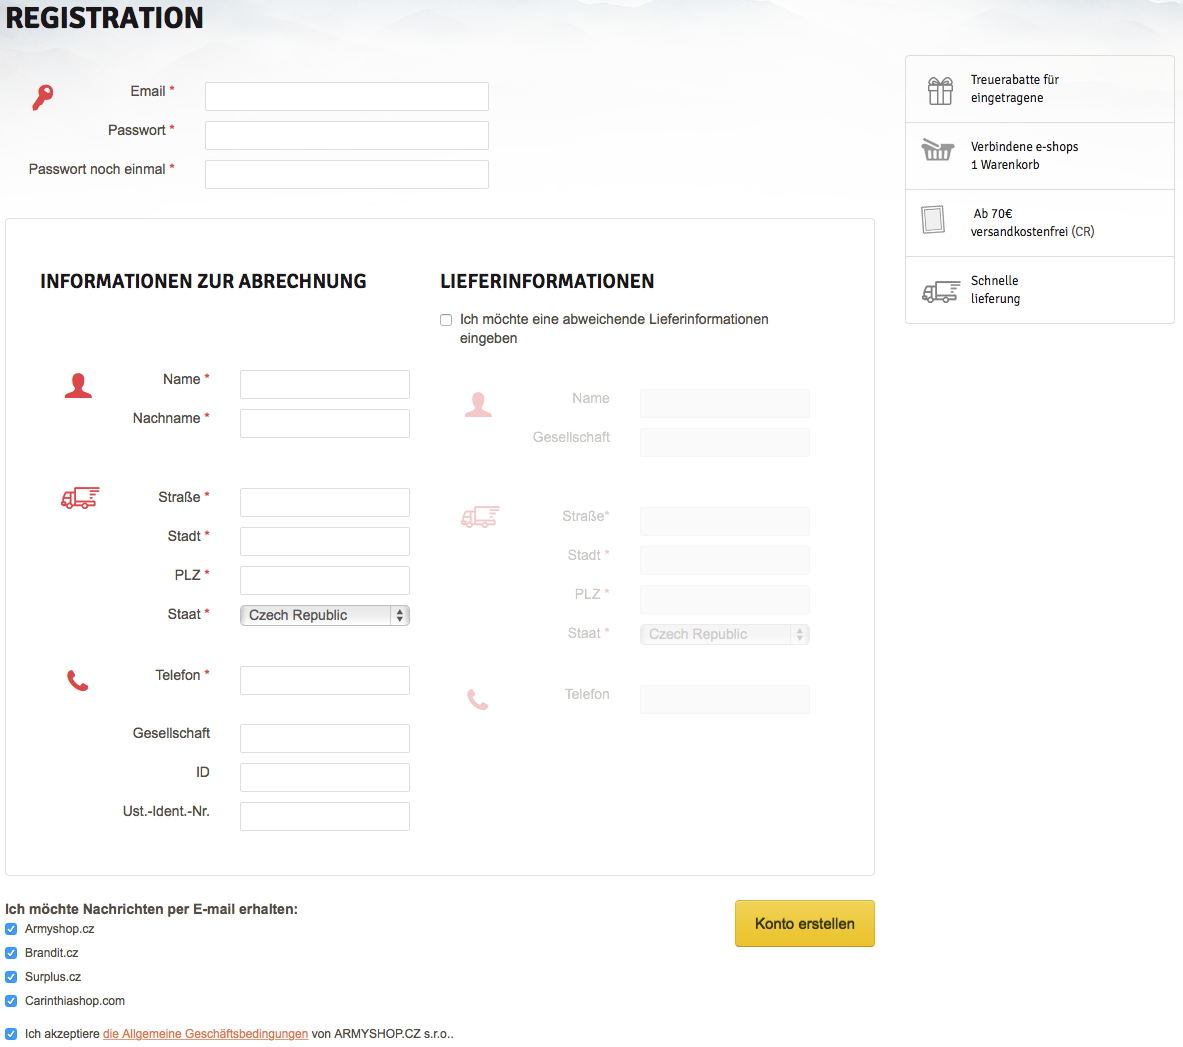This screenshot has height=1047, width=1183.
Task: Click the red delivery truck icon beside Straße
Action: click(x=80, y=497)
